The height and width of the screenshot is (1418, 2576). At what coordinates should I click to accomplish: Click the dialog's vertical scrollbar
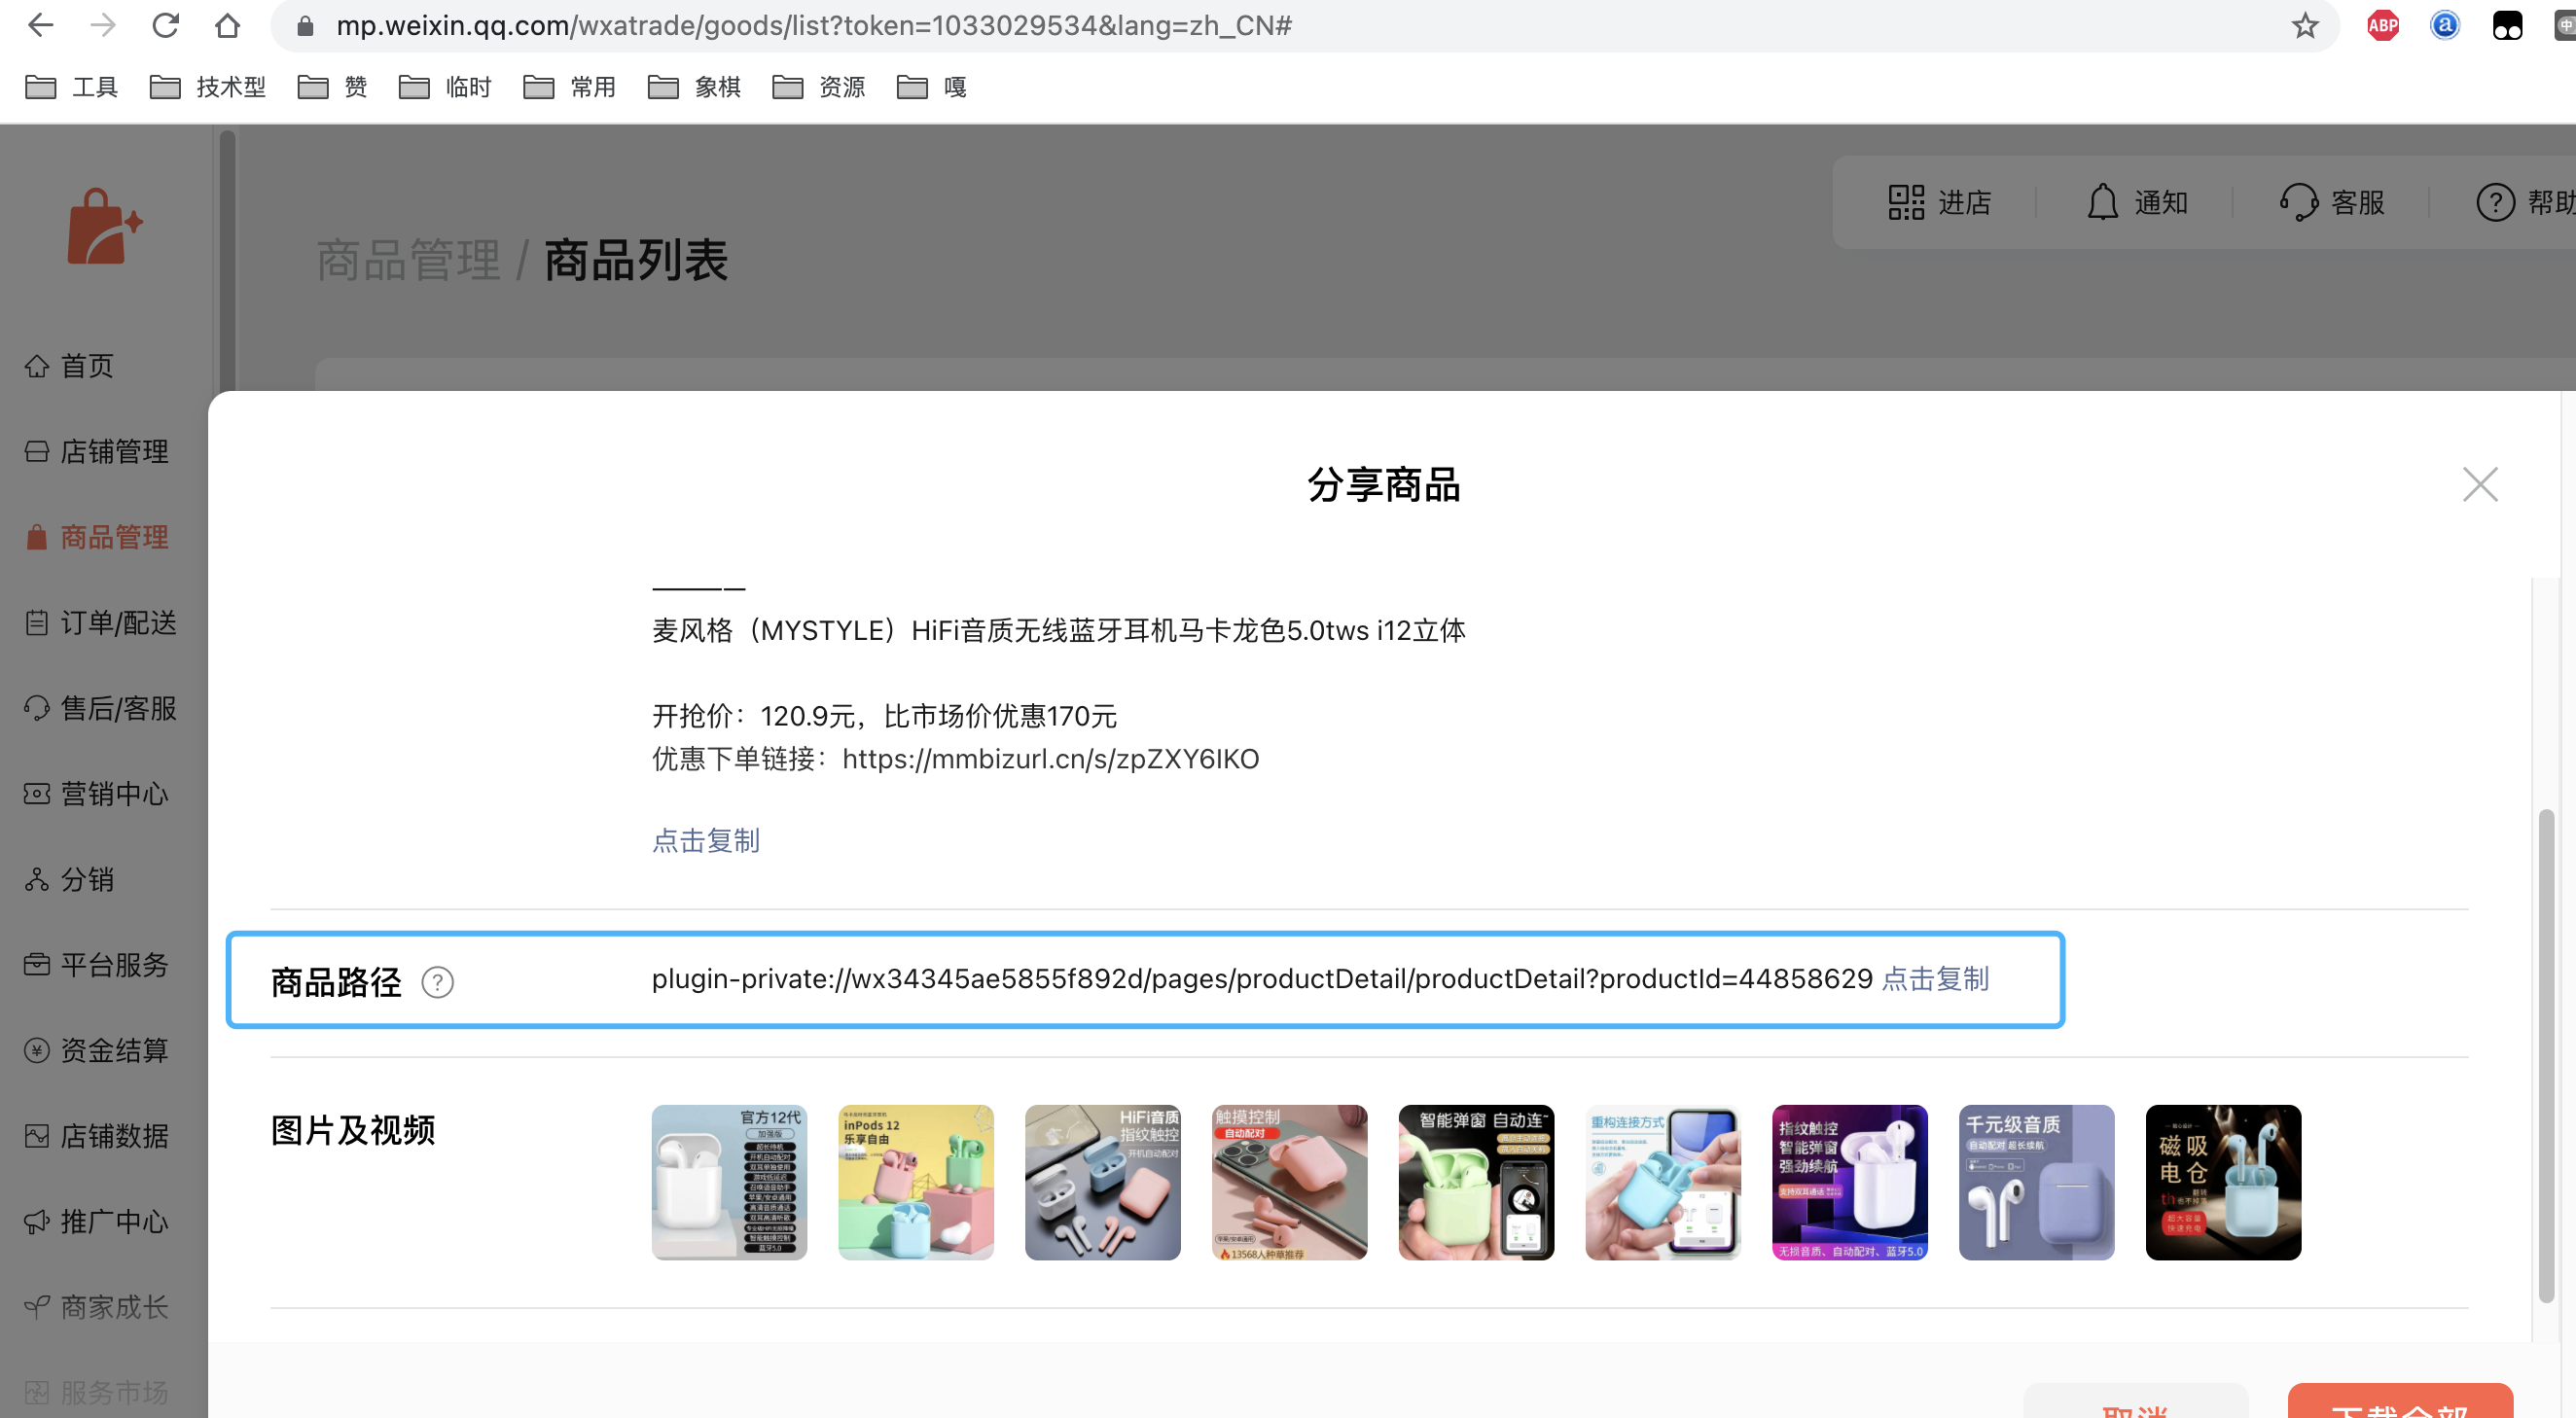coord(2545,1054)
